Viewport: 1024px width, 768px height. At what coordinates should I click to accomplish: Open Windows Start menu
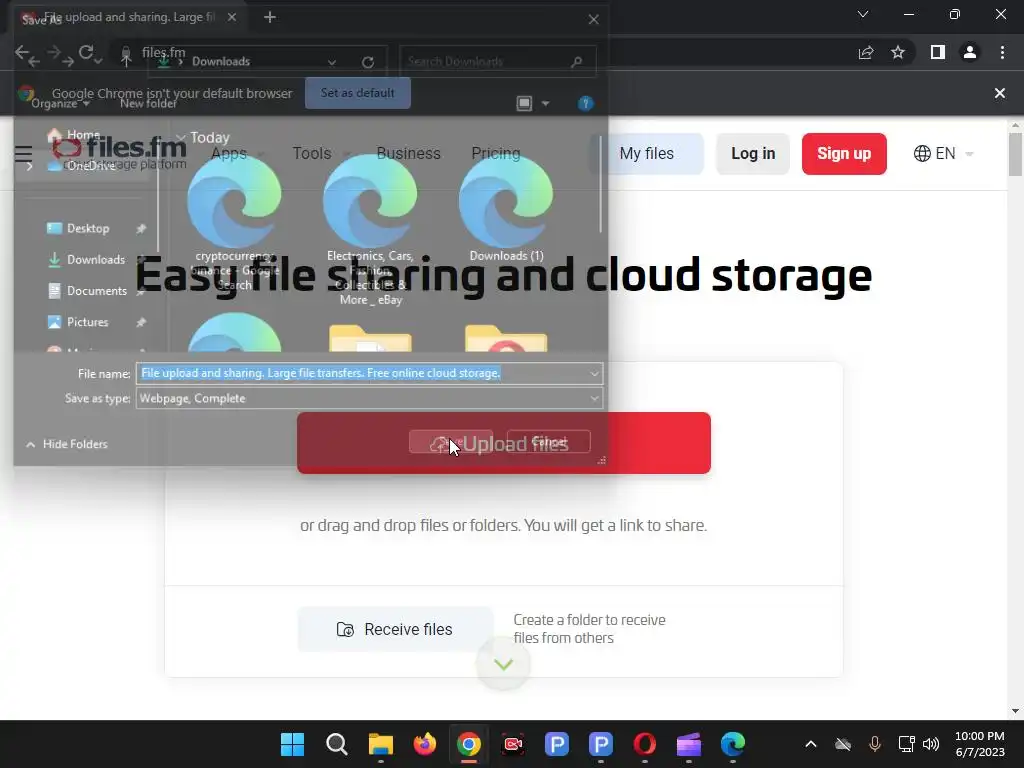[293, 744]
